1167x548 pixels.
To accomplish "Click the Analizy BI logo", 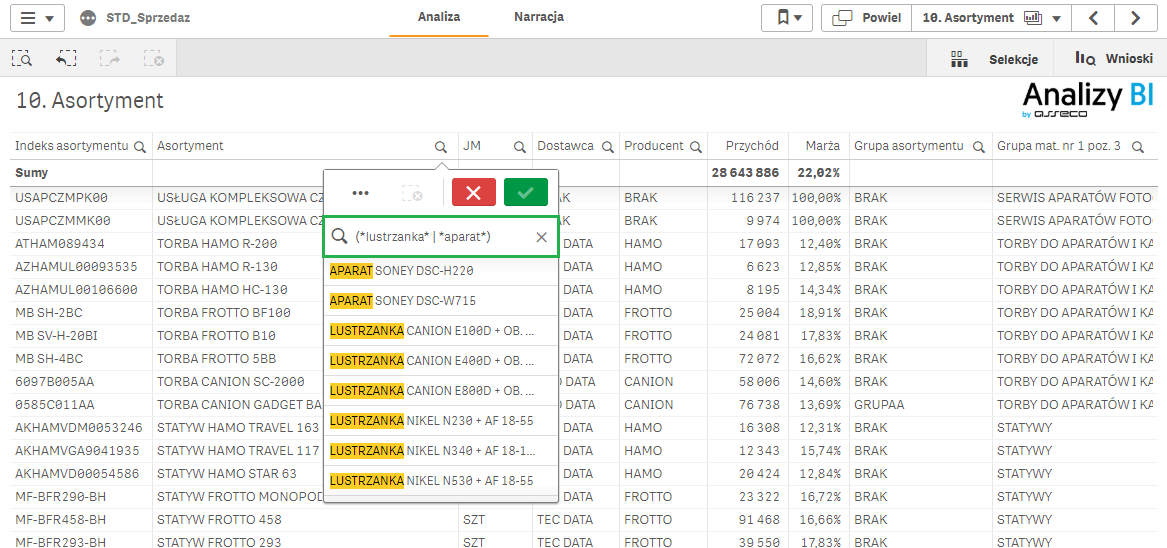I will (1087, 99).
